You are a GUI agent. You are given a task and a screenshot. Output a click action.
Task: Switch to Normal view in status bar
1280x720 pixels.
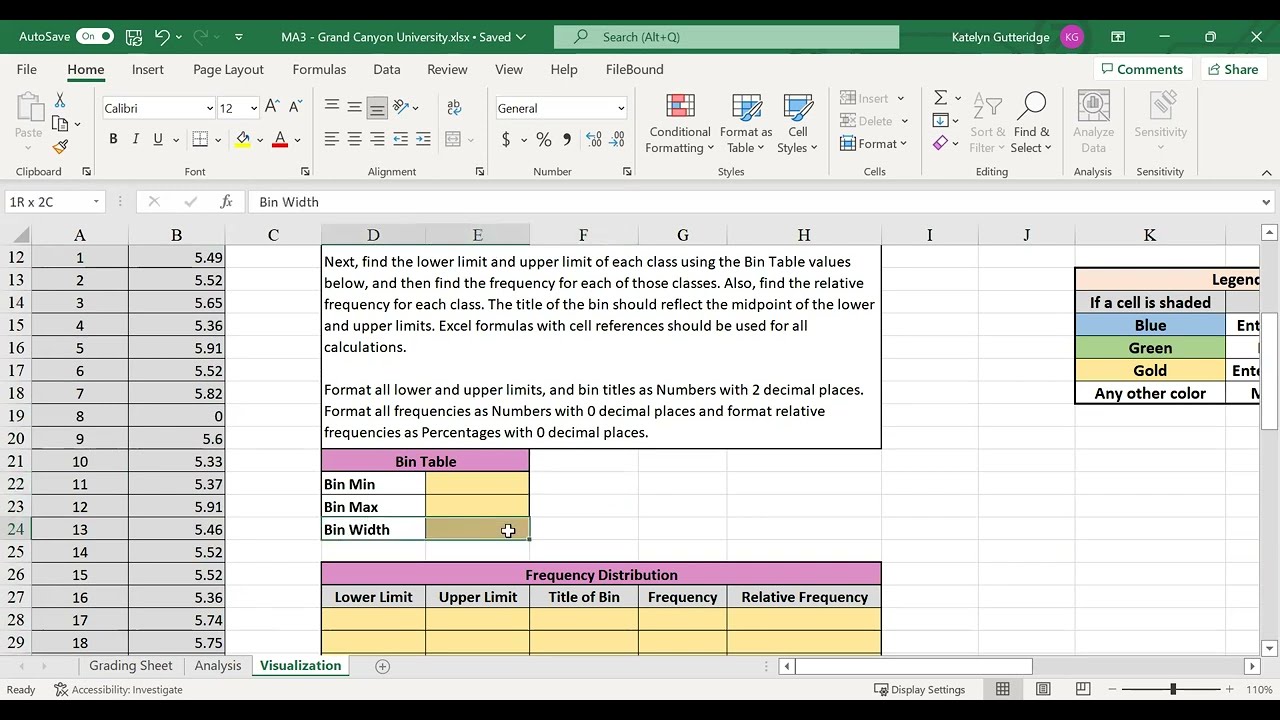point(1002,689)
